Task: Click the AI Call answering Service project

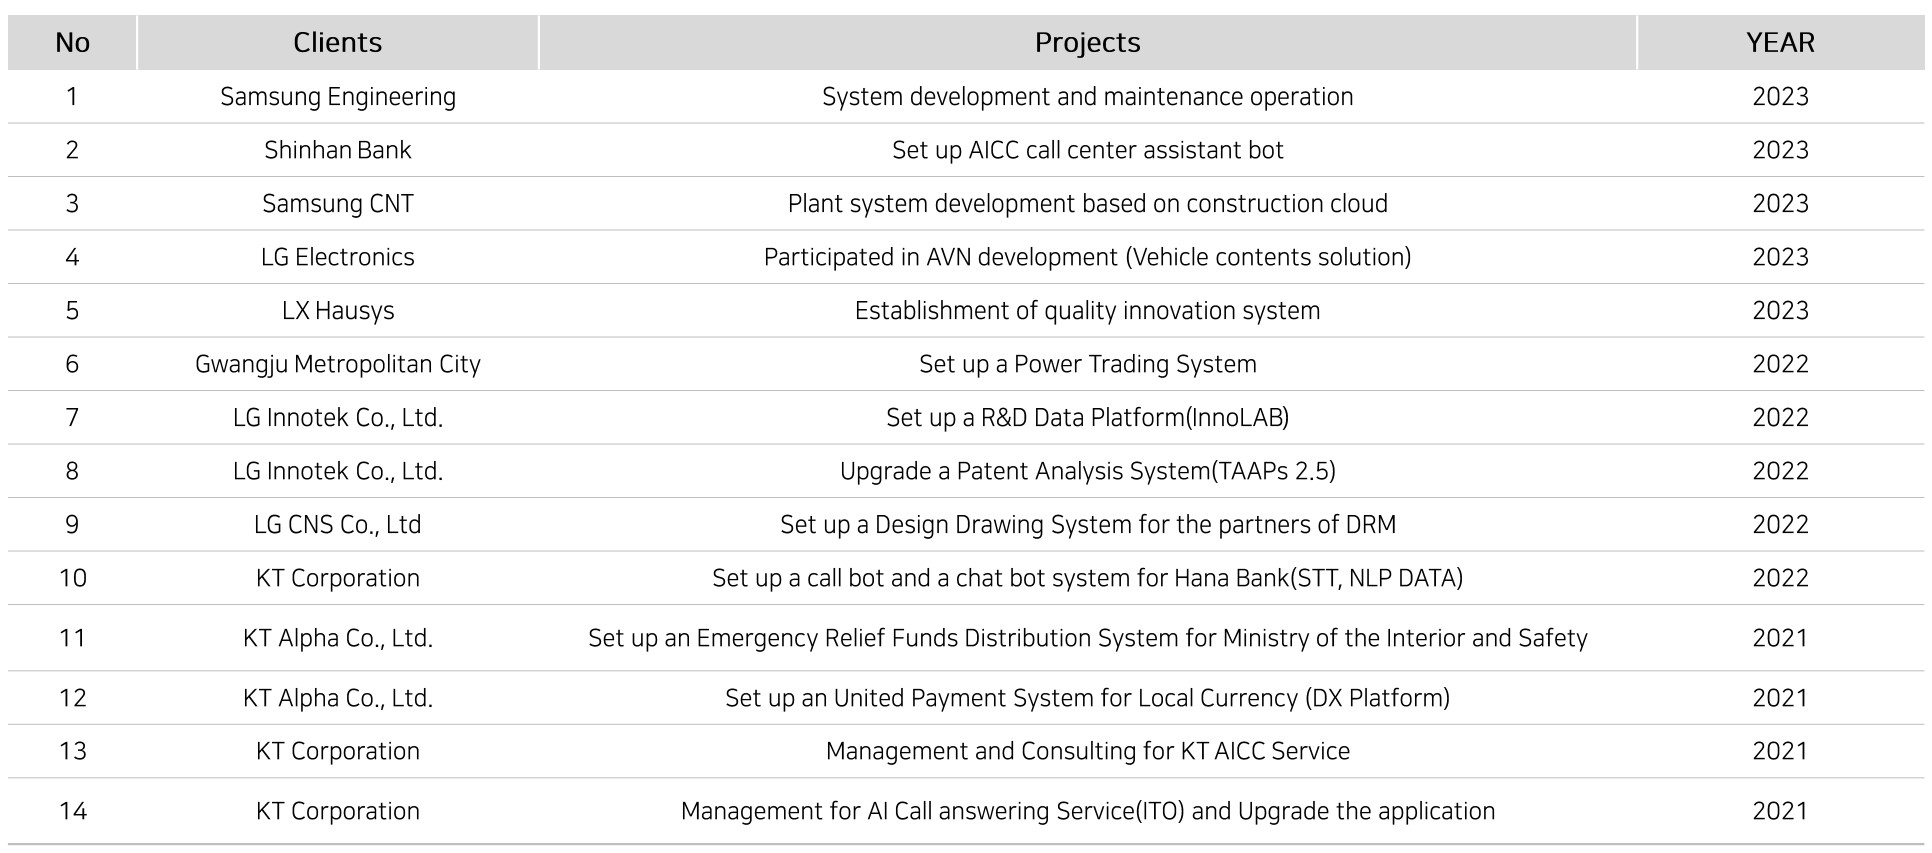Action: coord(1087,811)
